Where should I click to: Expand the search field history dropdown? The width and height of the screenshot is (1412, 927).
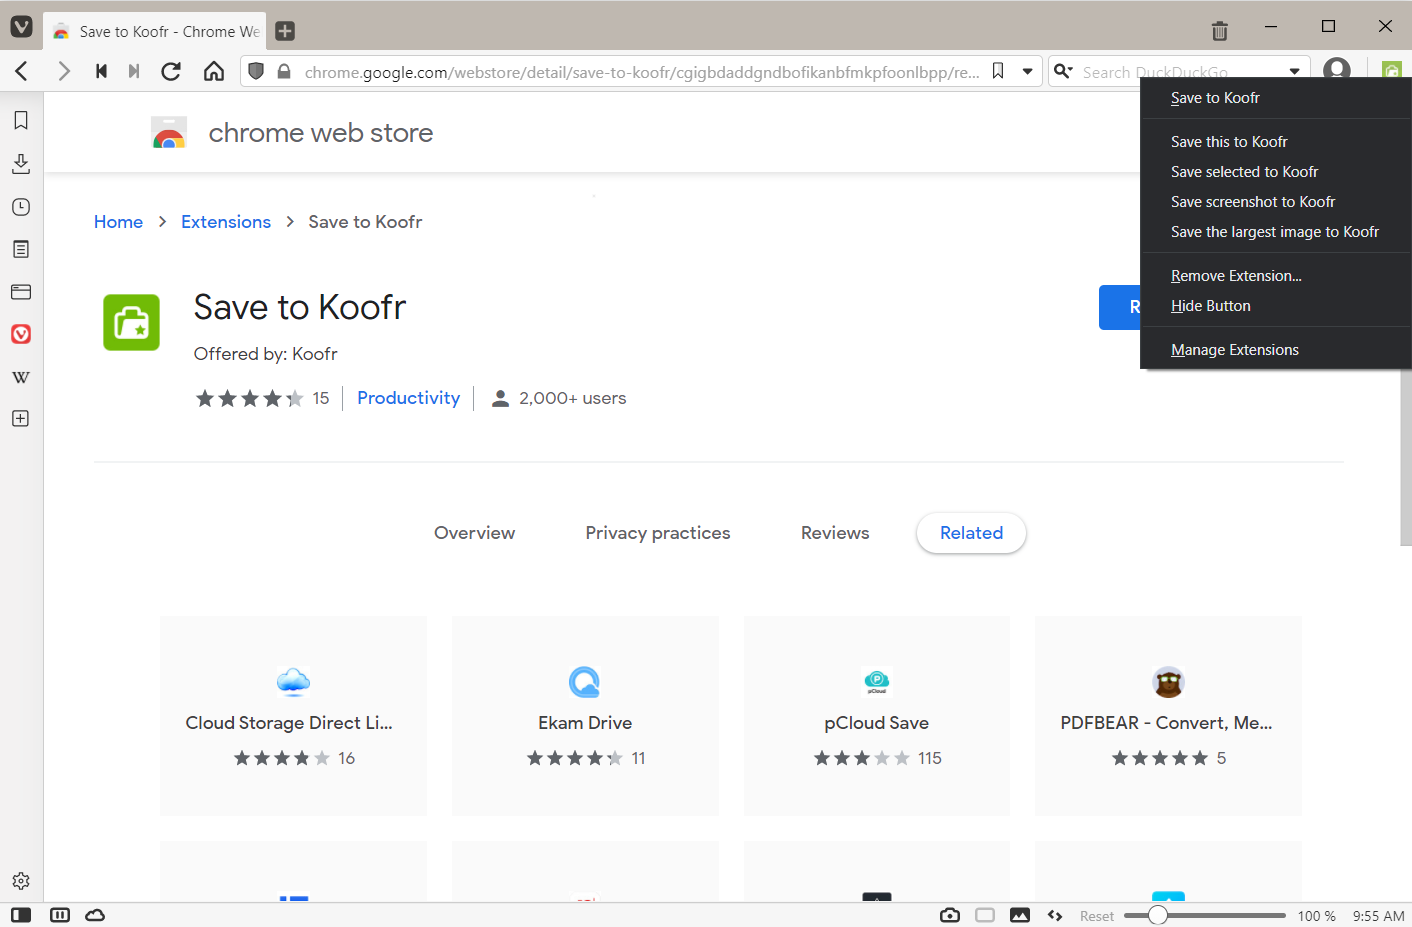(1294, 72)
